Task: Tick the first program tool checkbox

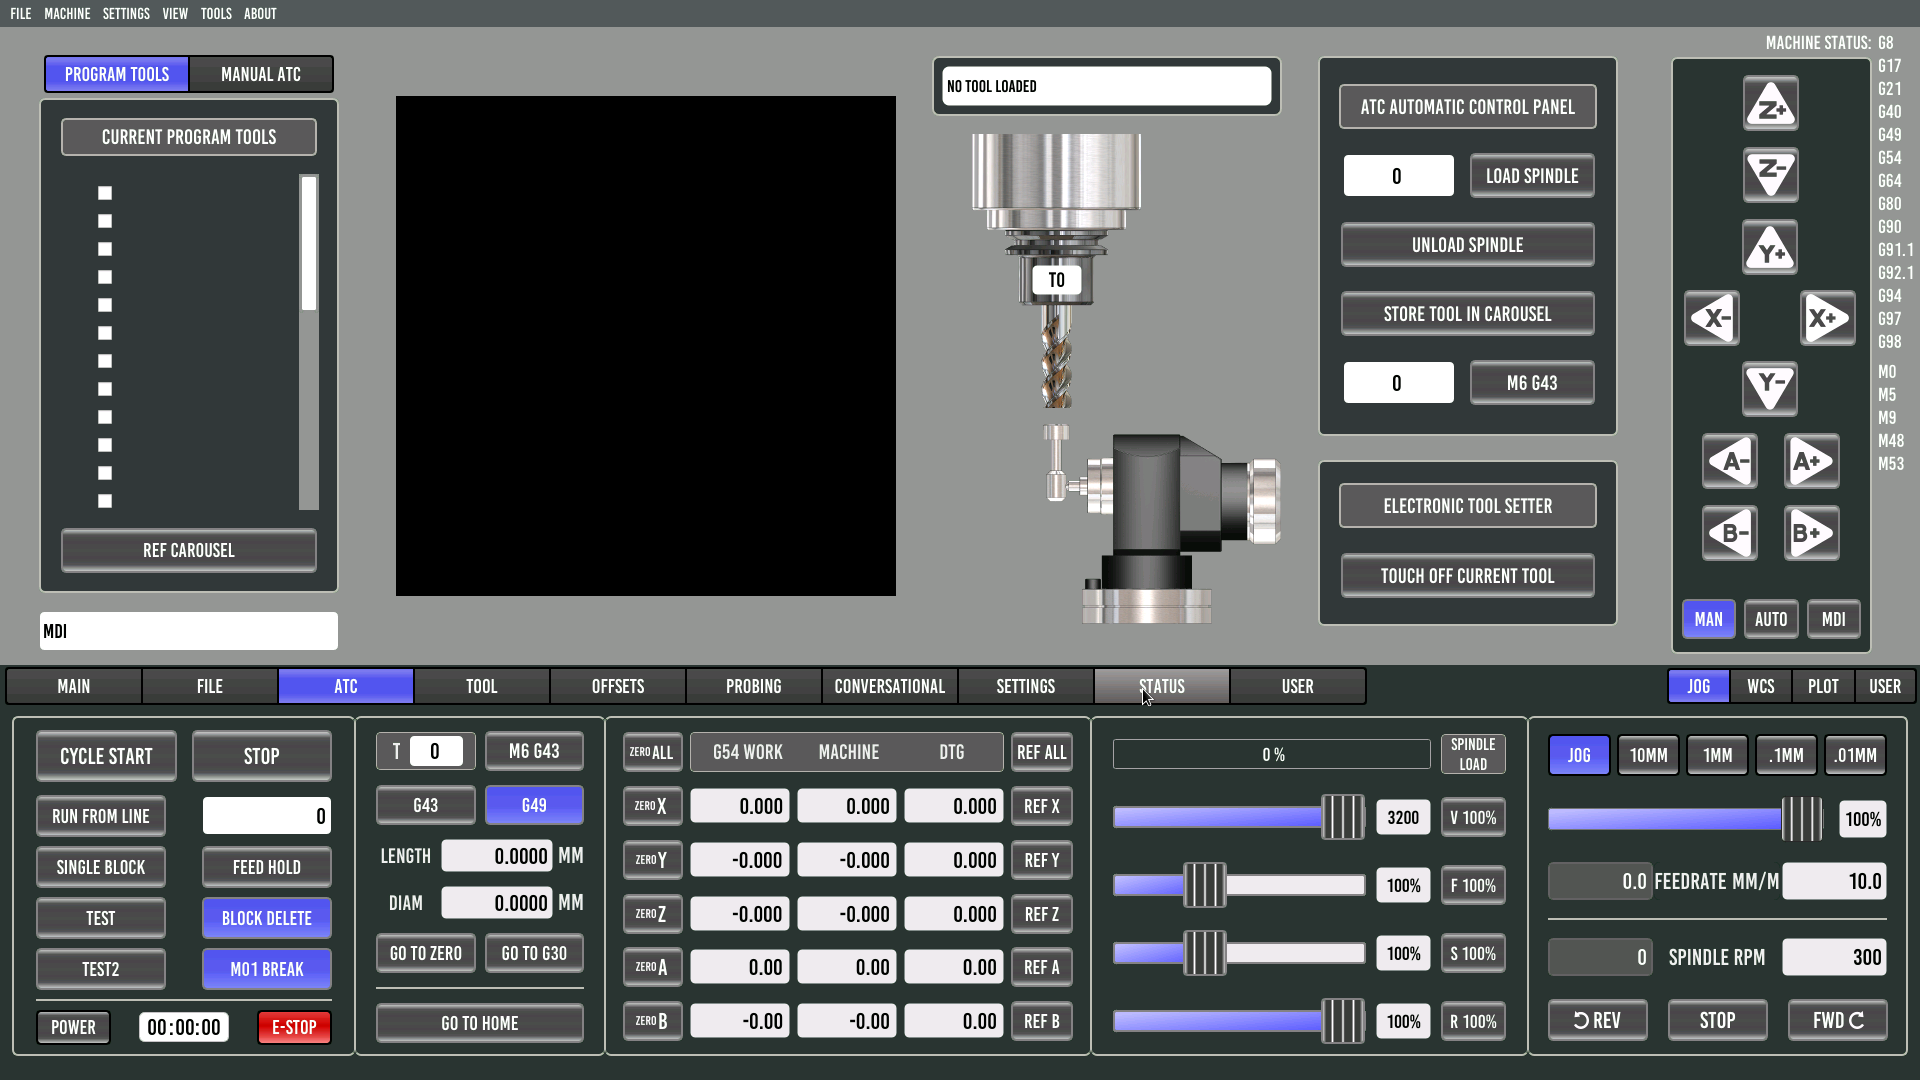Action: [105, 193]
